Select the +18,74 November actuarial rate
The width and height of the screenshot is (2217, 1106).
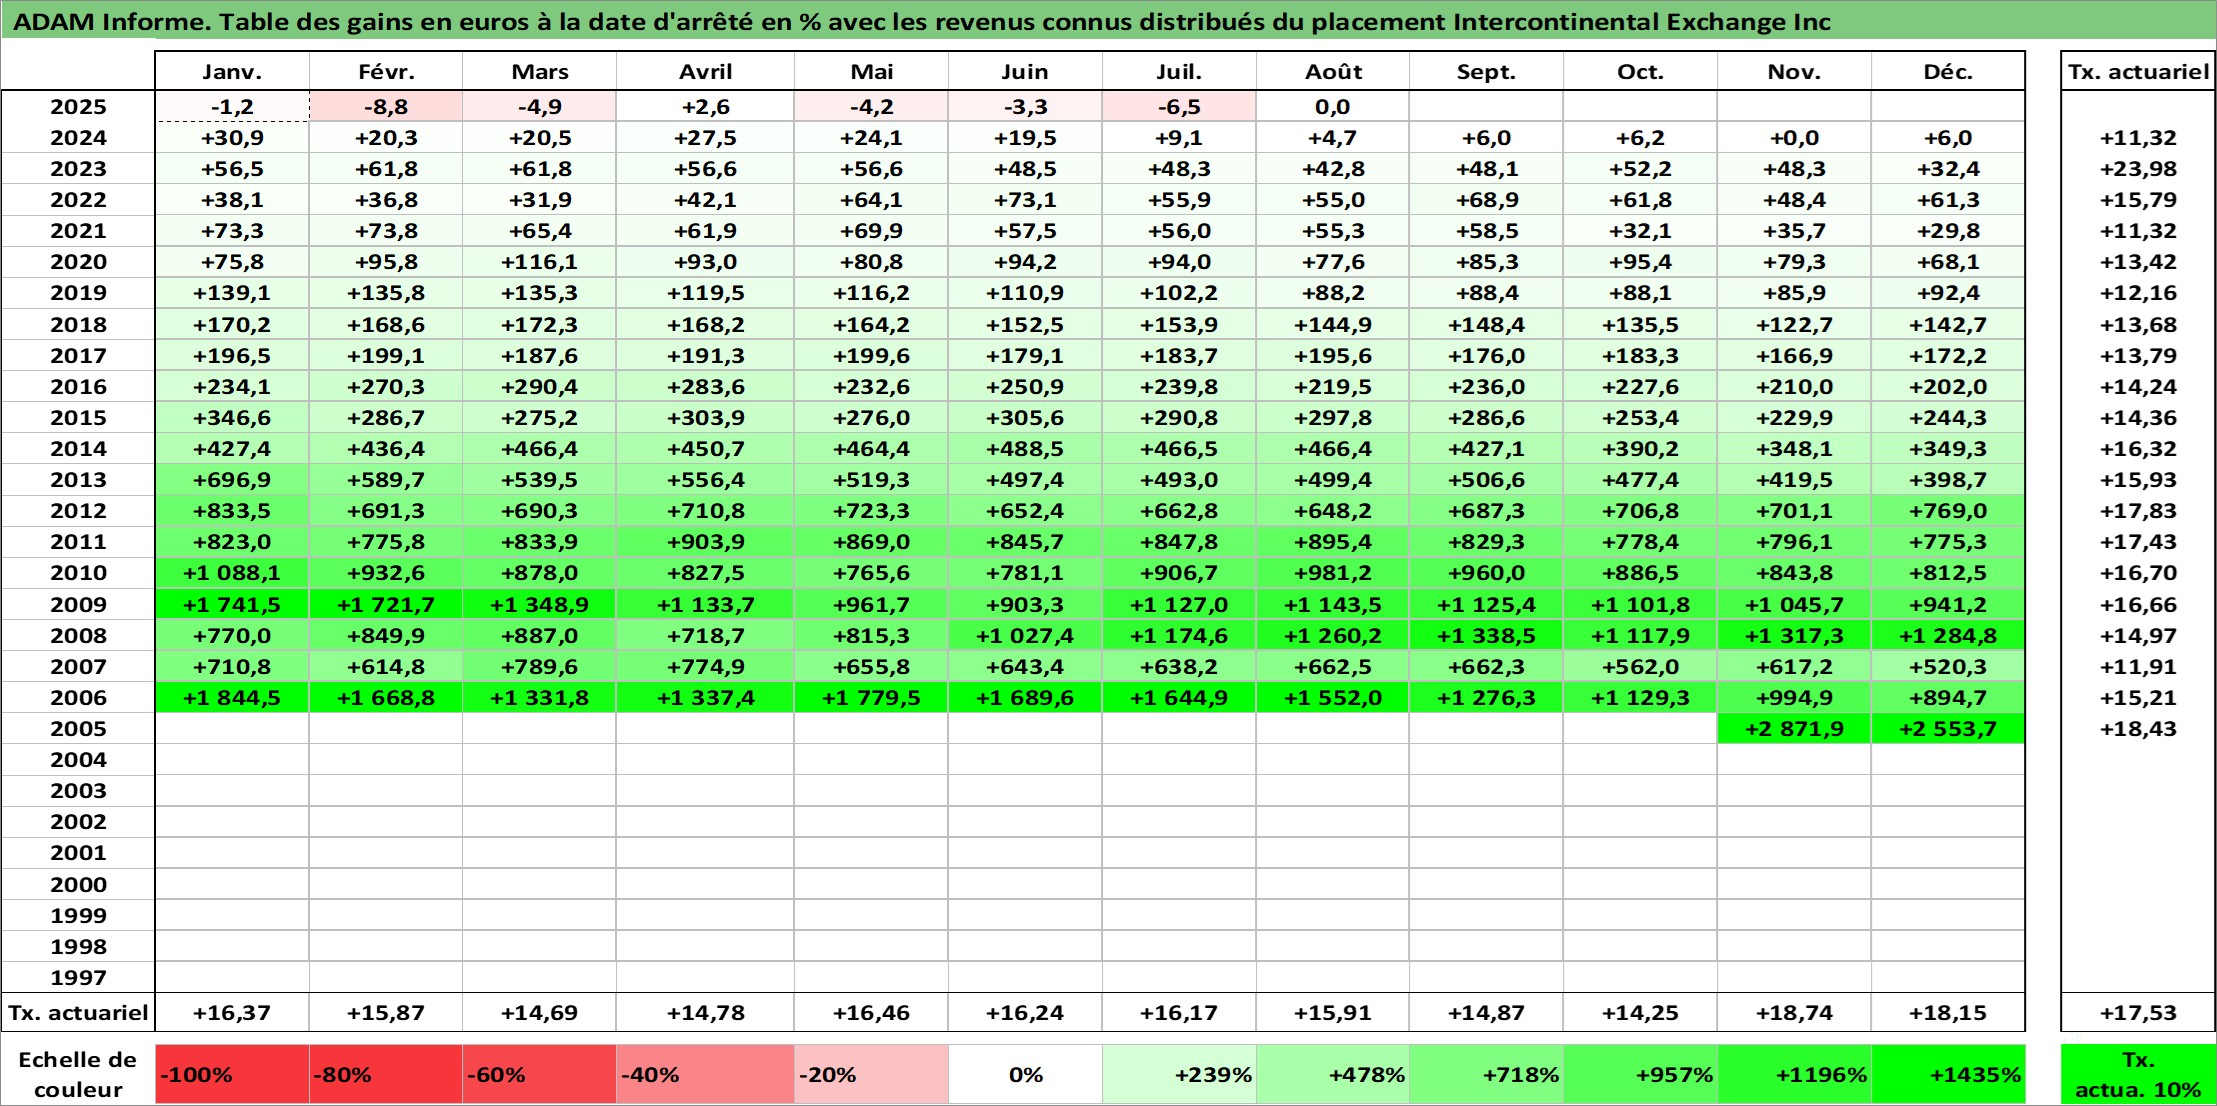pos(1794,1013)
